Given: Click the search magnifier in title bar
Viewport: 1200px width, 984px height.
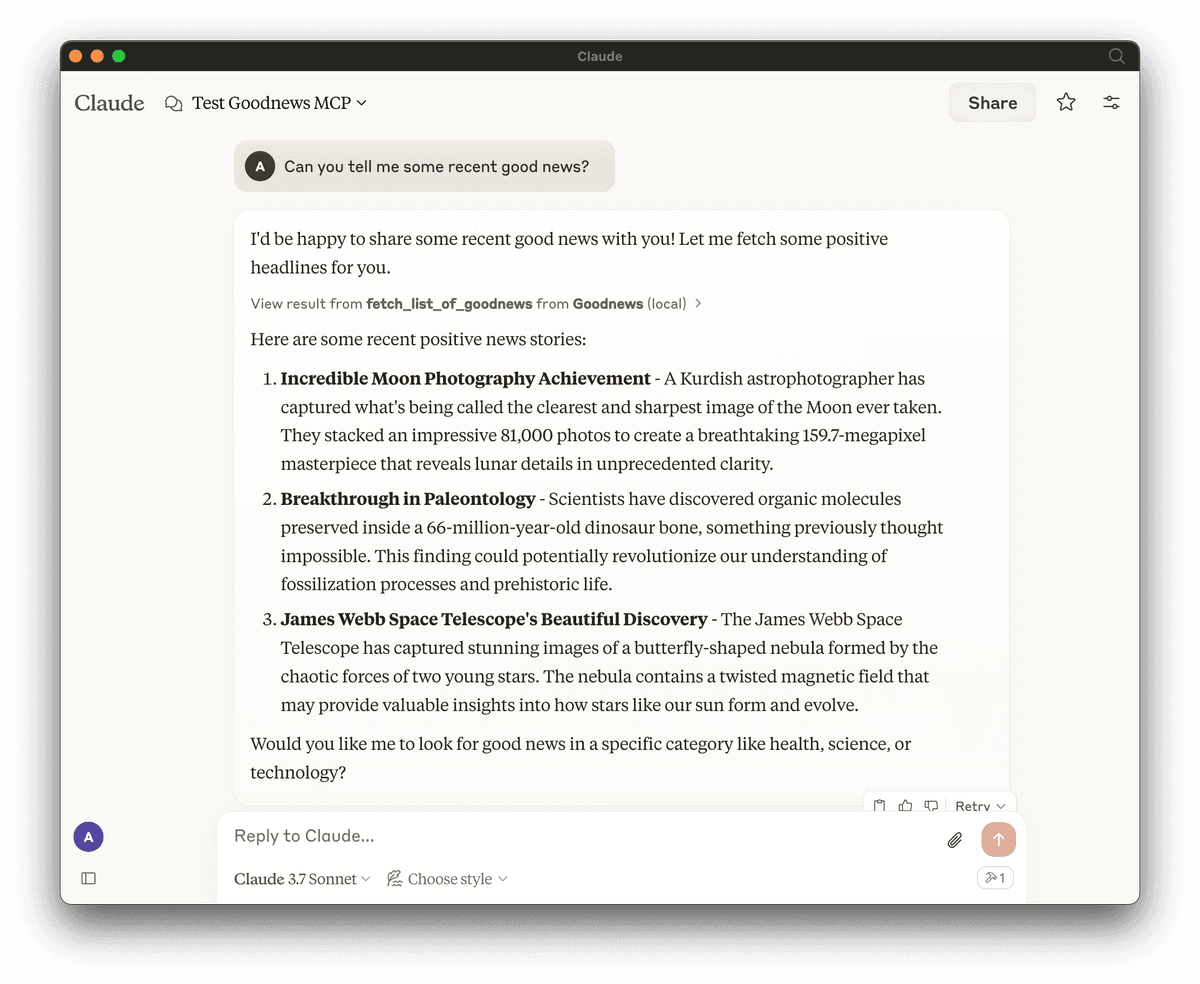Looking at the screenshot, I should 1117,56.
